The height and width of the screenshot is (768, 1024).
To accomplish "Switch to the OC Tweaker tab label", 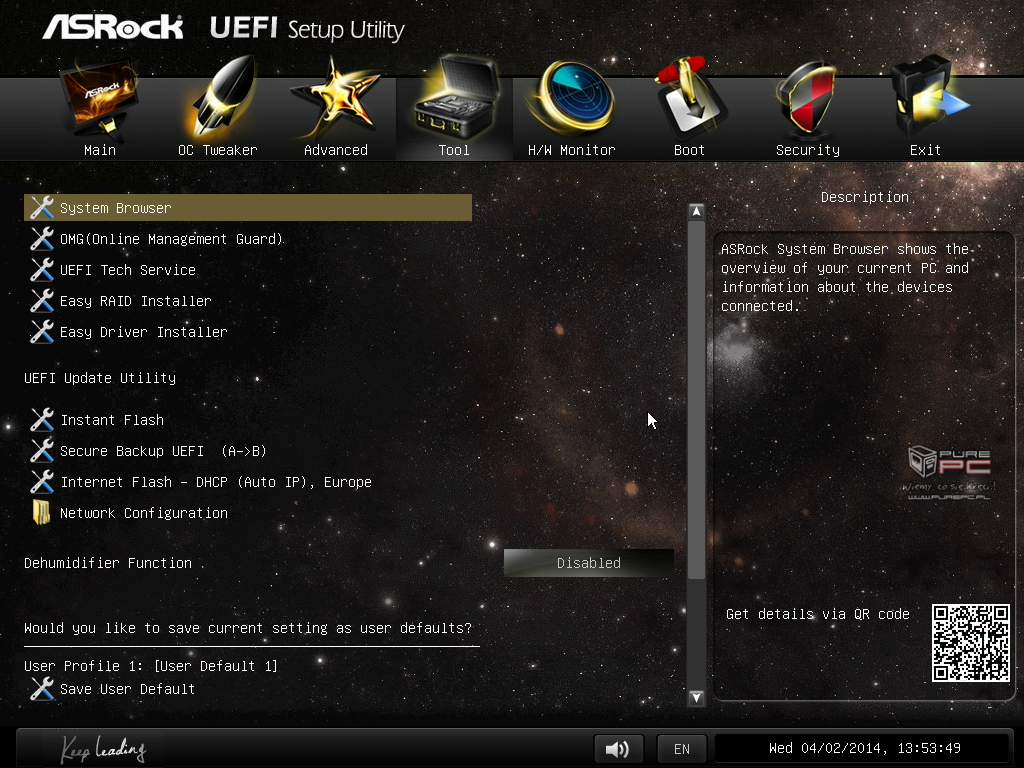I will tap(218, 150).
